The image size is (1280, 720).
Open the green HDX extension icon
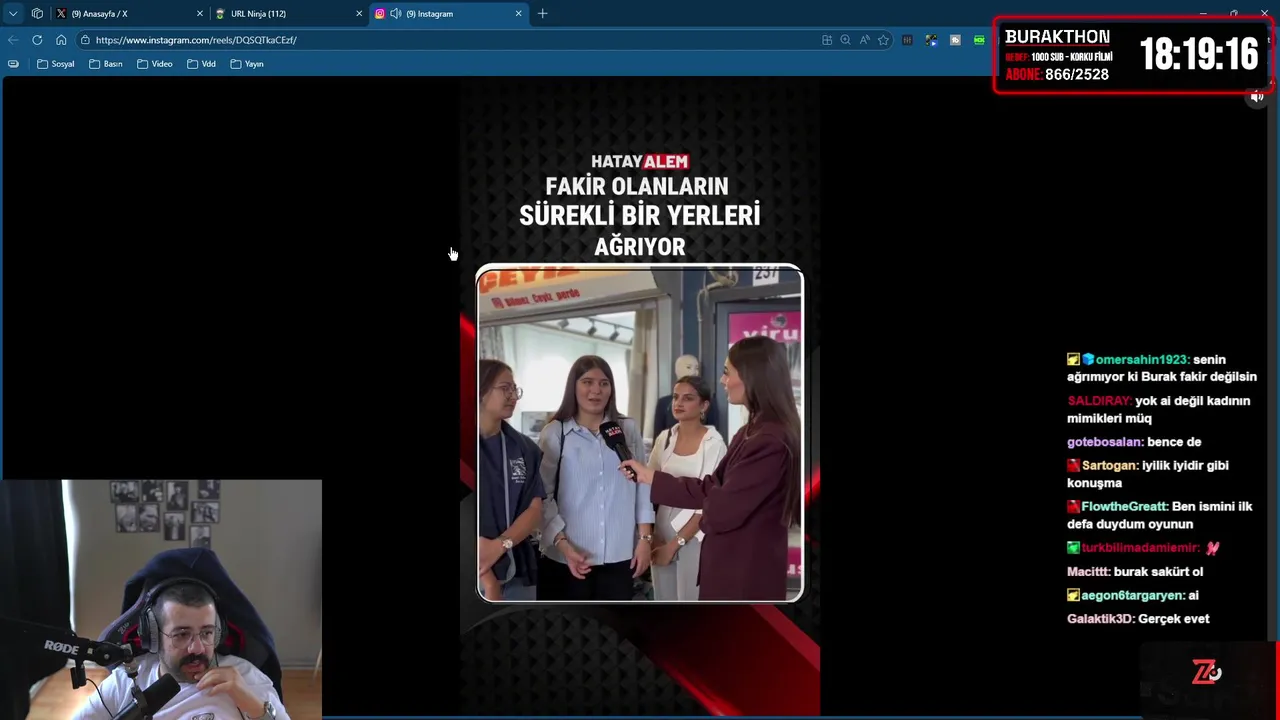point(979,40)
